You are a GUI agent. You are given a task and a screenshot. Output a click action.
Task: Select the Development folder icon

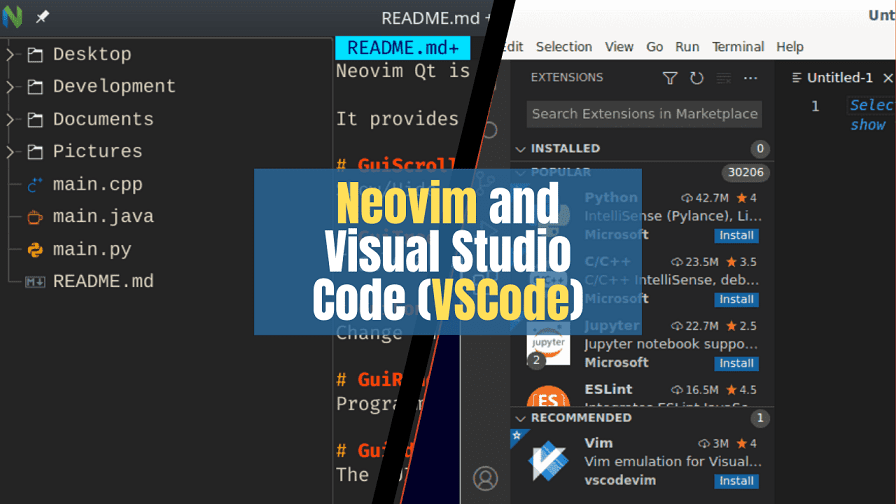click(x=35, y=87)
